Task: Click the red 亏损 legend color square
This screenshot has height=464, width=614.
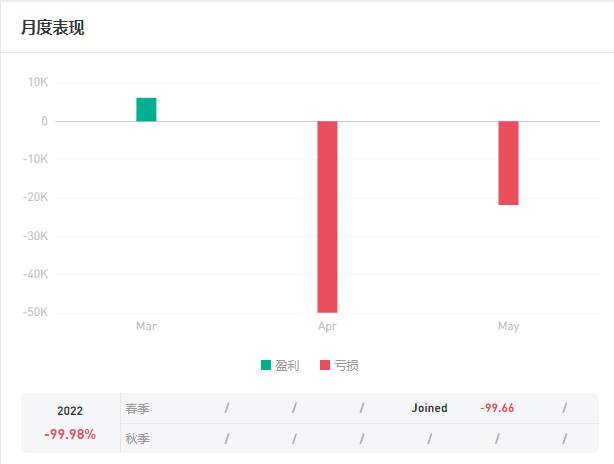Action: [x=325, y=365]
